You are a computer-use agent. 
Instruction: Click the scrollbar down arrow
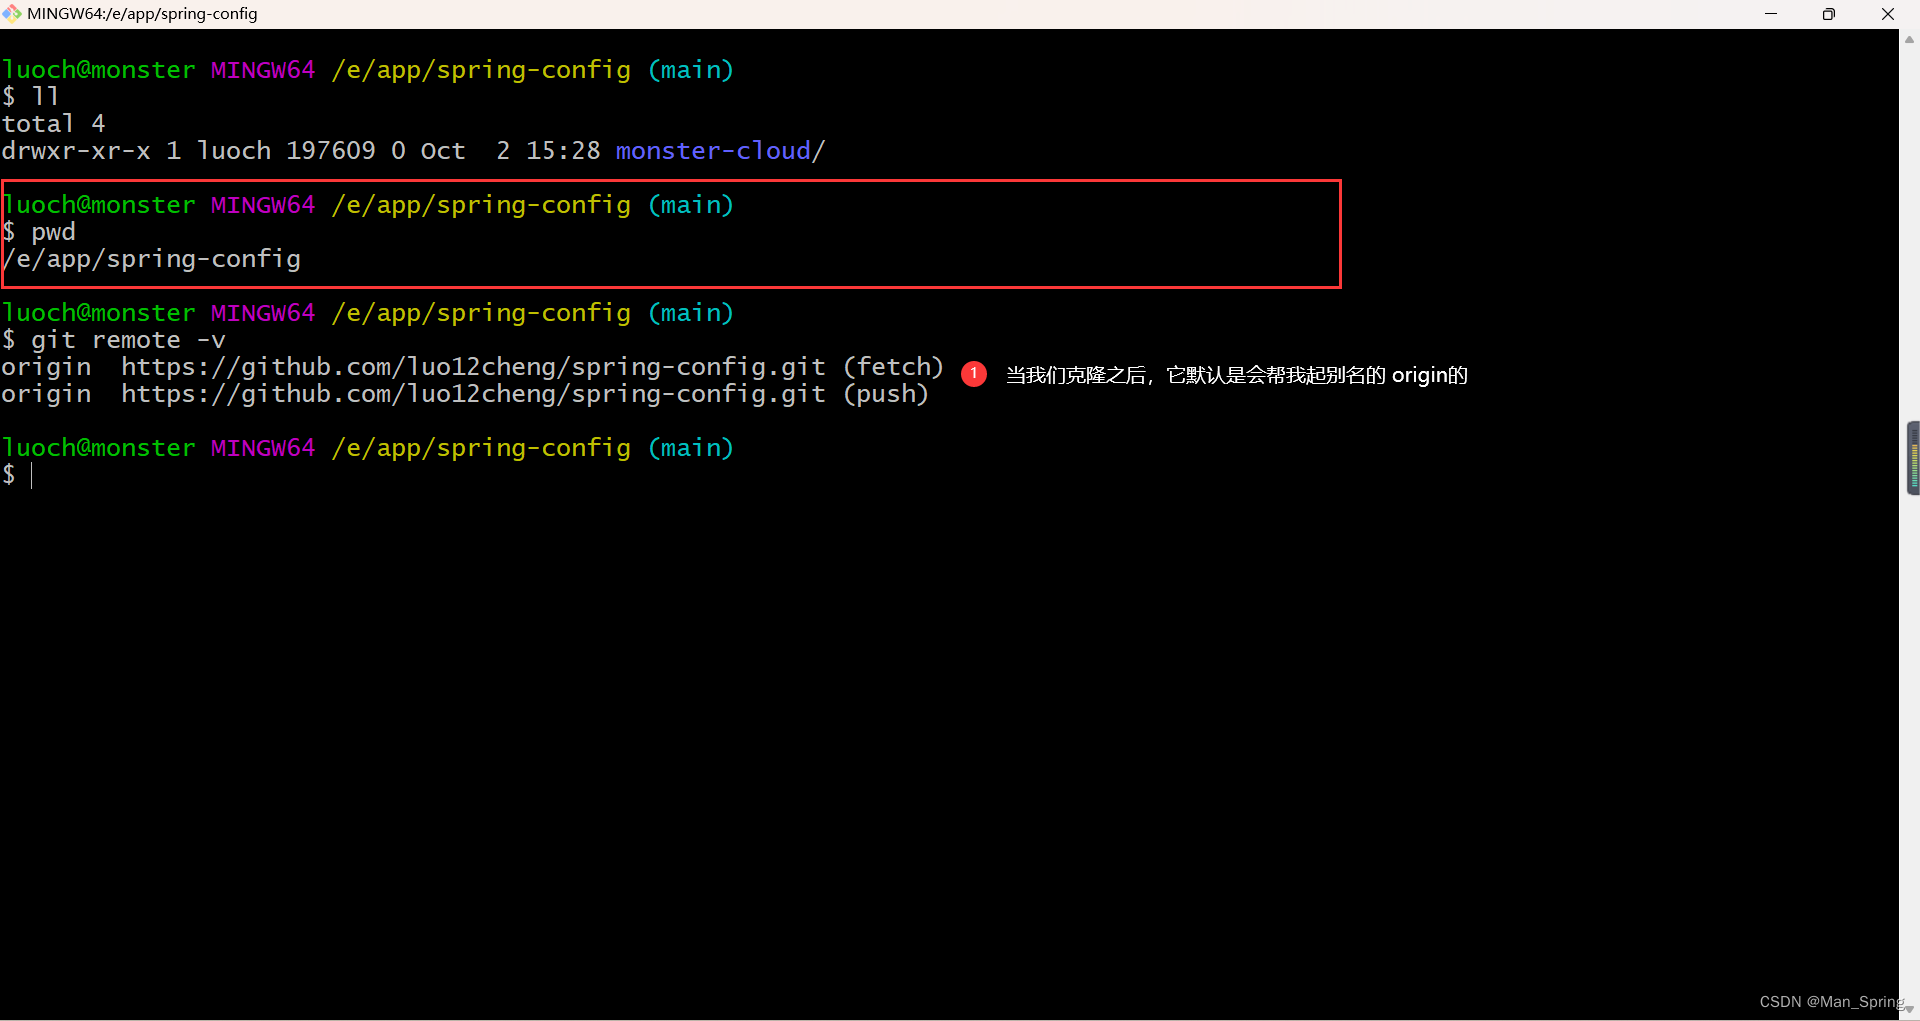click(1909, 1010)
